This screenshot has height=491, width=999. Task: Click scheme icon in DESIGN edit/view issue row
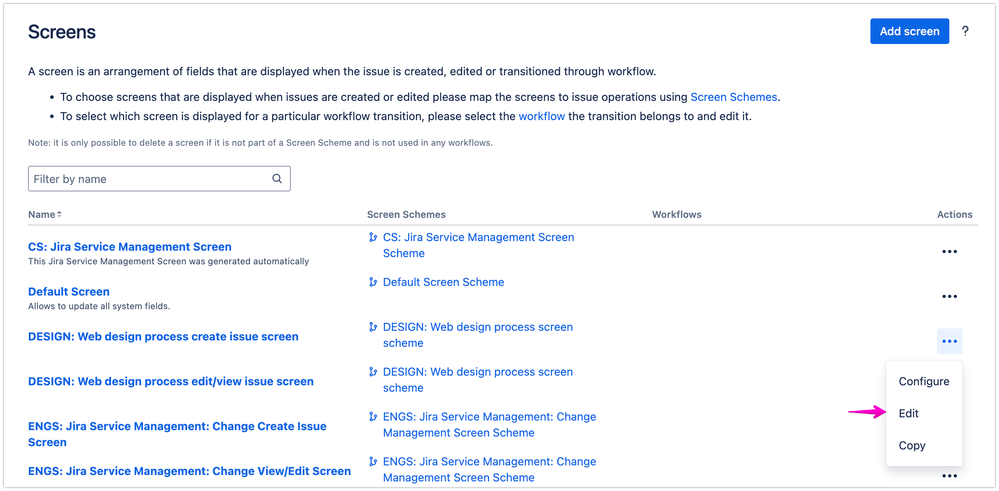click(x=373, y=372)
